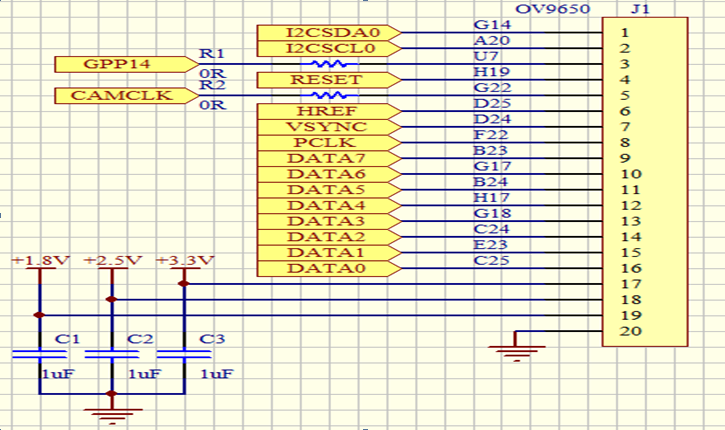Click pin 17 of connector J1
This screenshot has width=725, height=430.
click(631, 284)
